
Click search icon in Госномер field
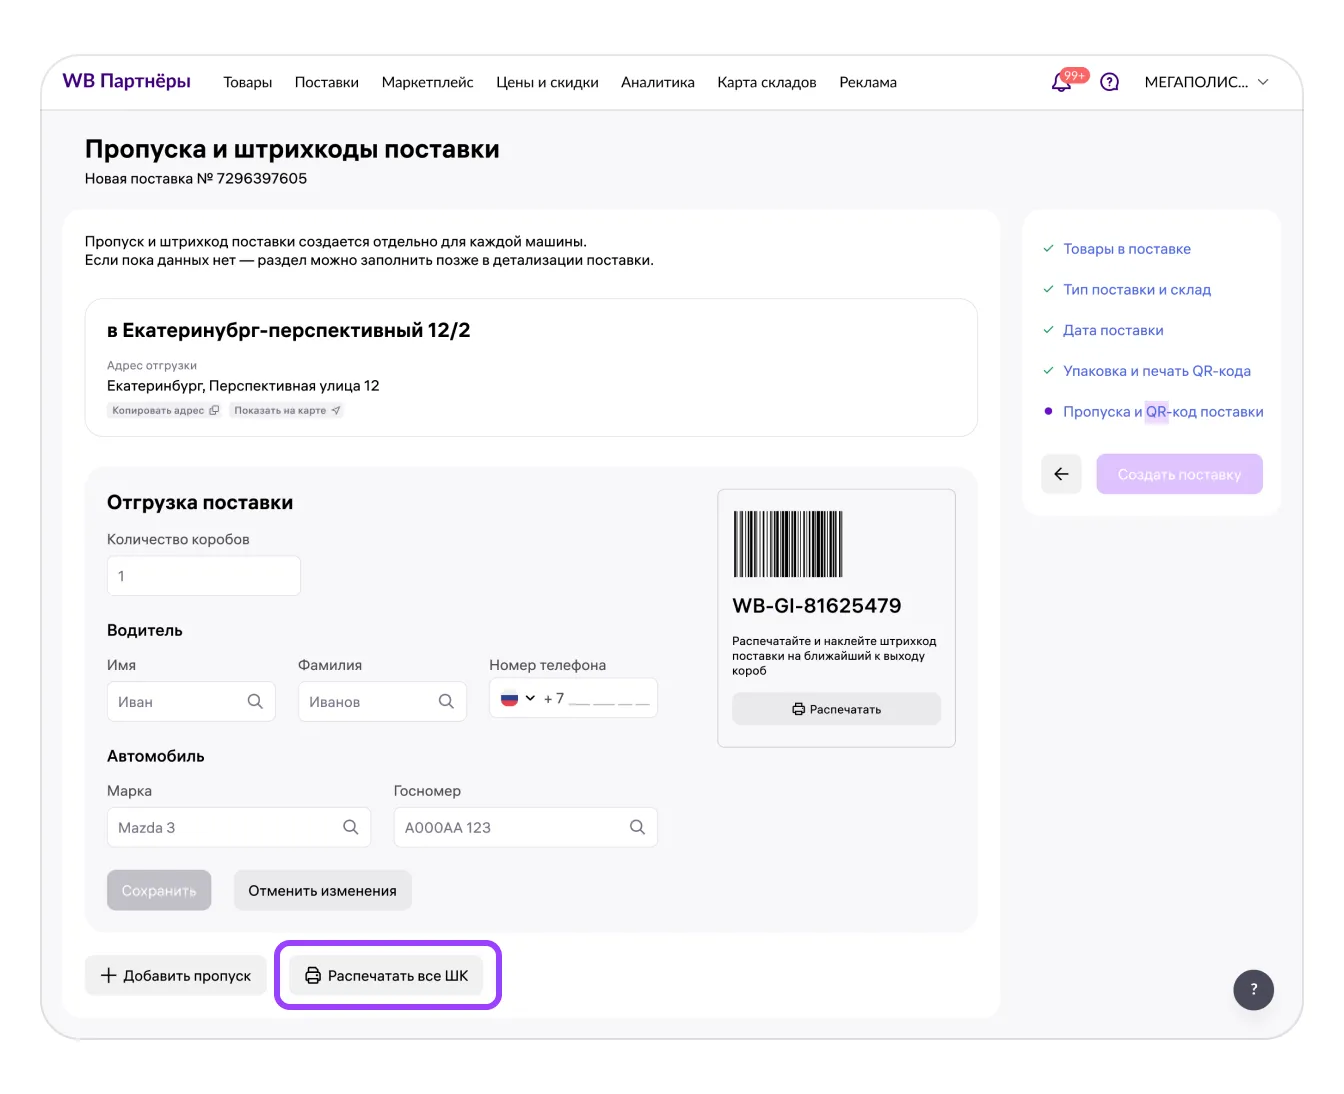pos(637,827)
